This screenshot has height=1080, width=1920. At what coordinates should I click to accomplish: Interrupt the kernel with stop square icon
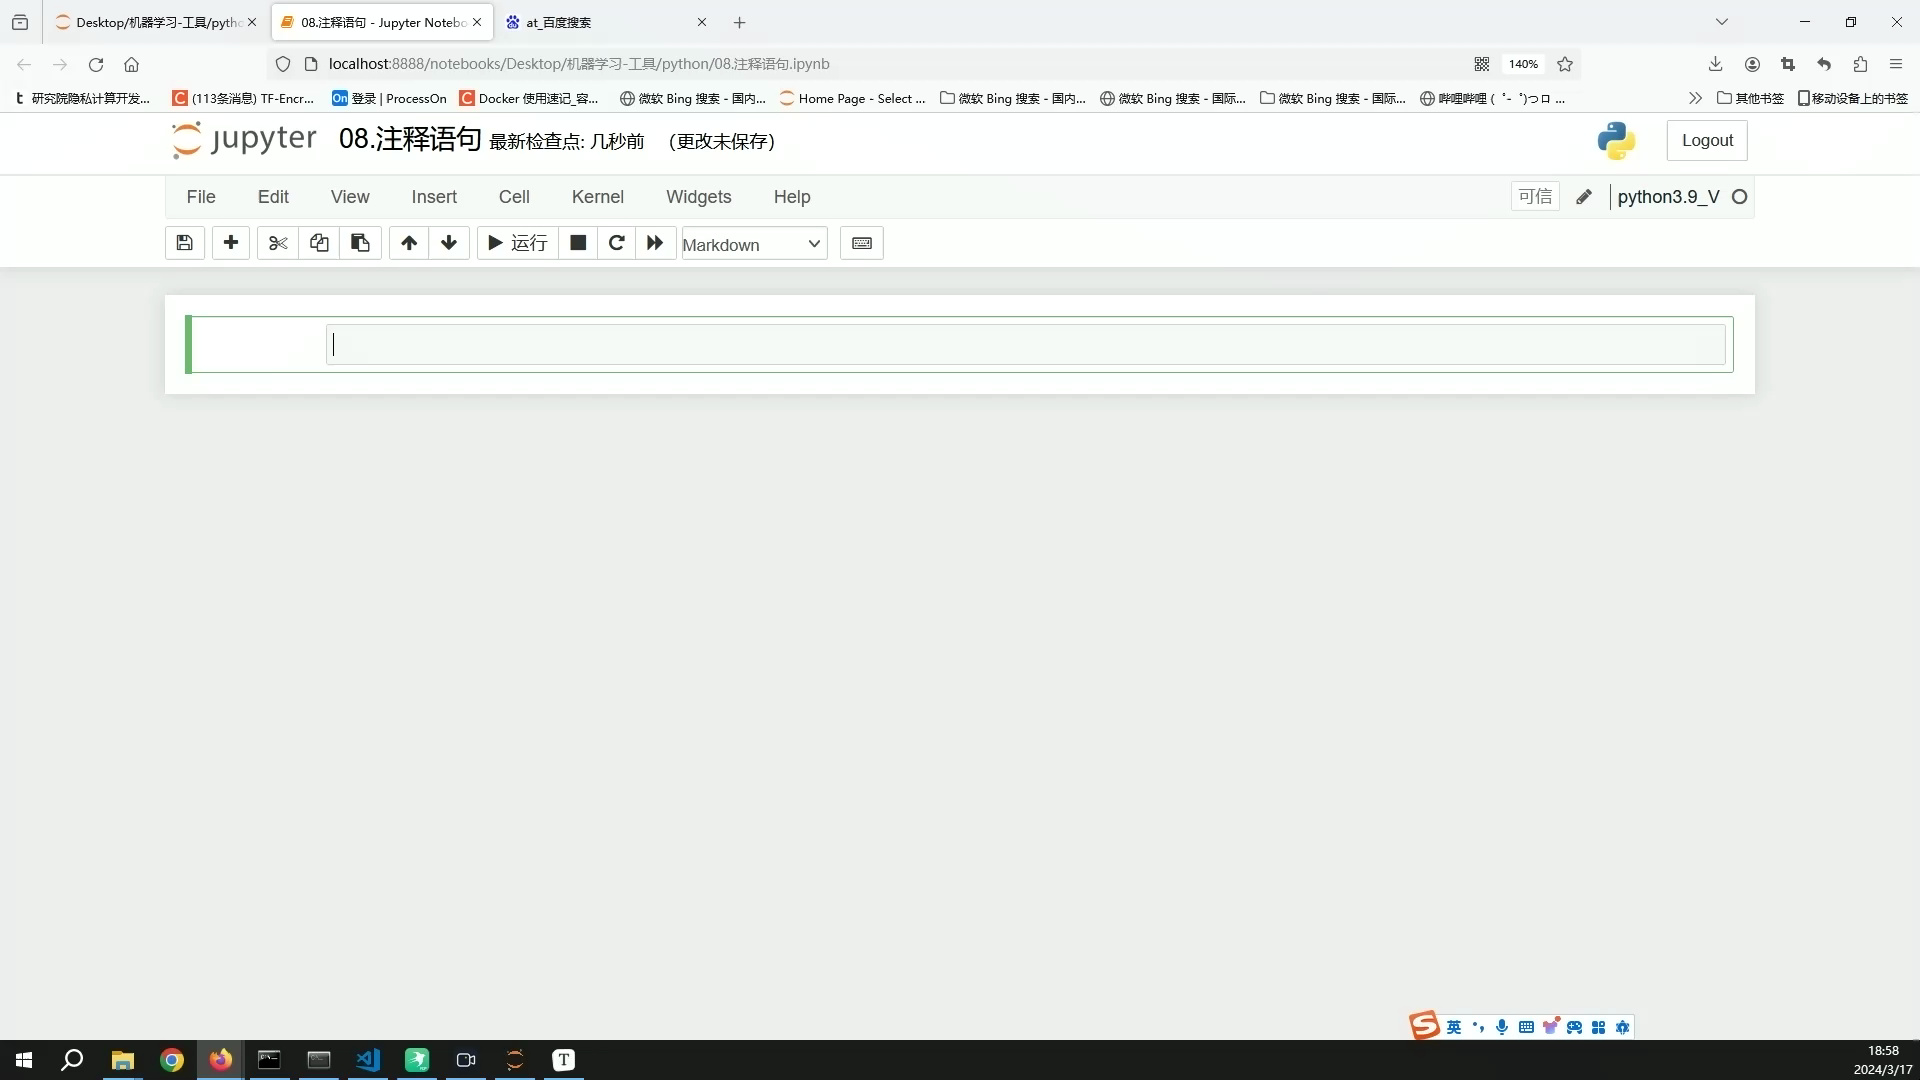pyautogui.click(x=578, y=243)
